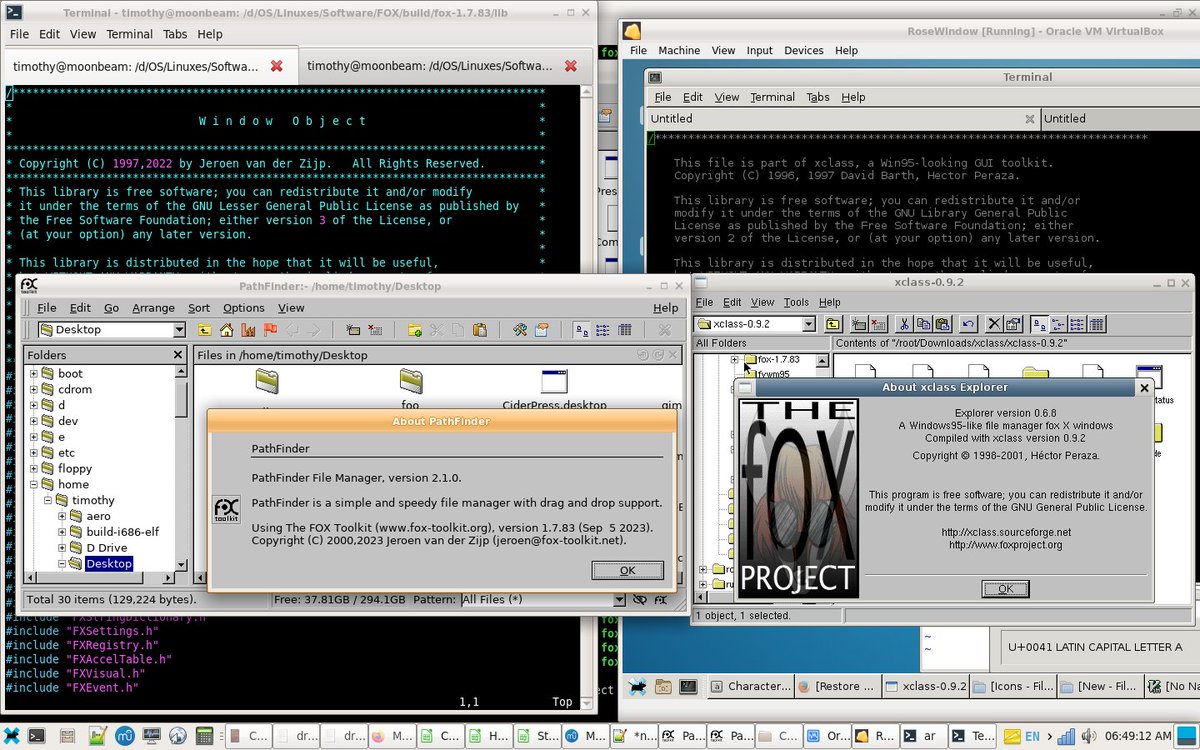Open the Sort menu in PathFinder
This screenshot has height=750, width=1200.
[x=199, y=308]
